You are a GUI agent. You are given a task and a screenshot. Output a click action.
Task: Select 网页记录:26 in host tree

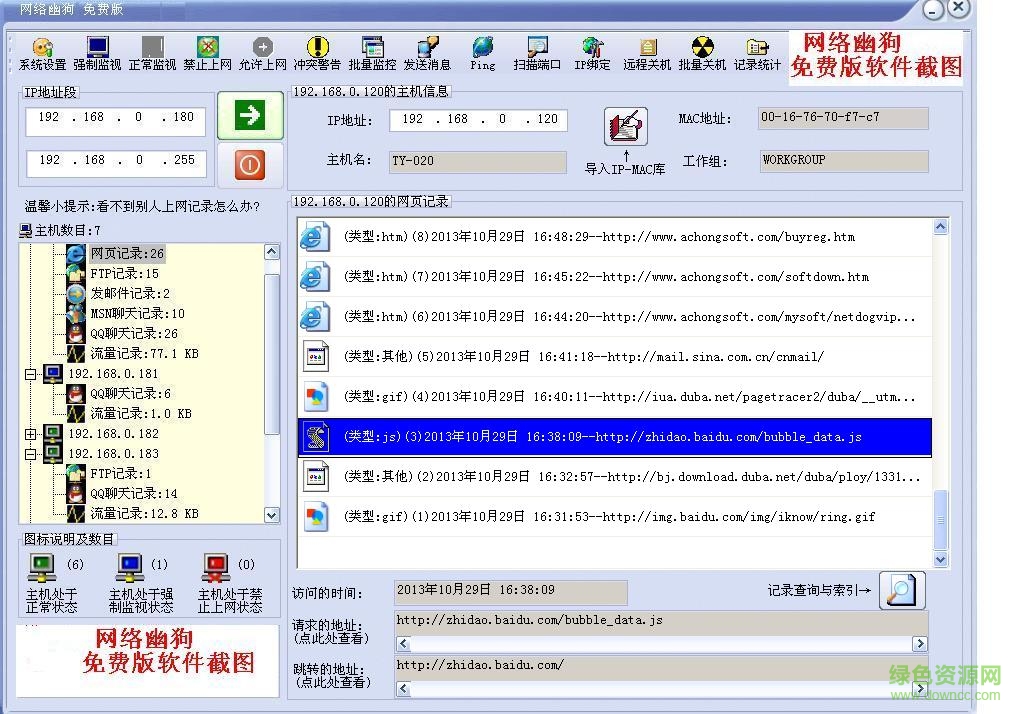pyautogui.click(x=127, y=254)
